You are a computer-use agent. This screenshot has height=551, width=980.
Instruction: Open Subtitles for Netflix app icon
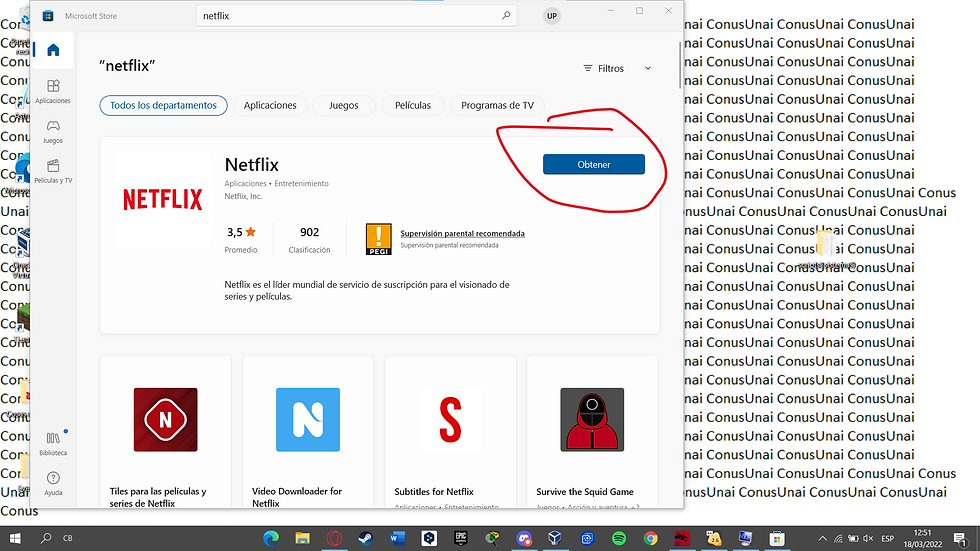(450, 420)
